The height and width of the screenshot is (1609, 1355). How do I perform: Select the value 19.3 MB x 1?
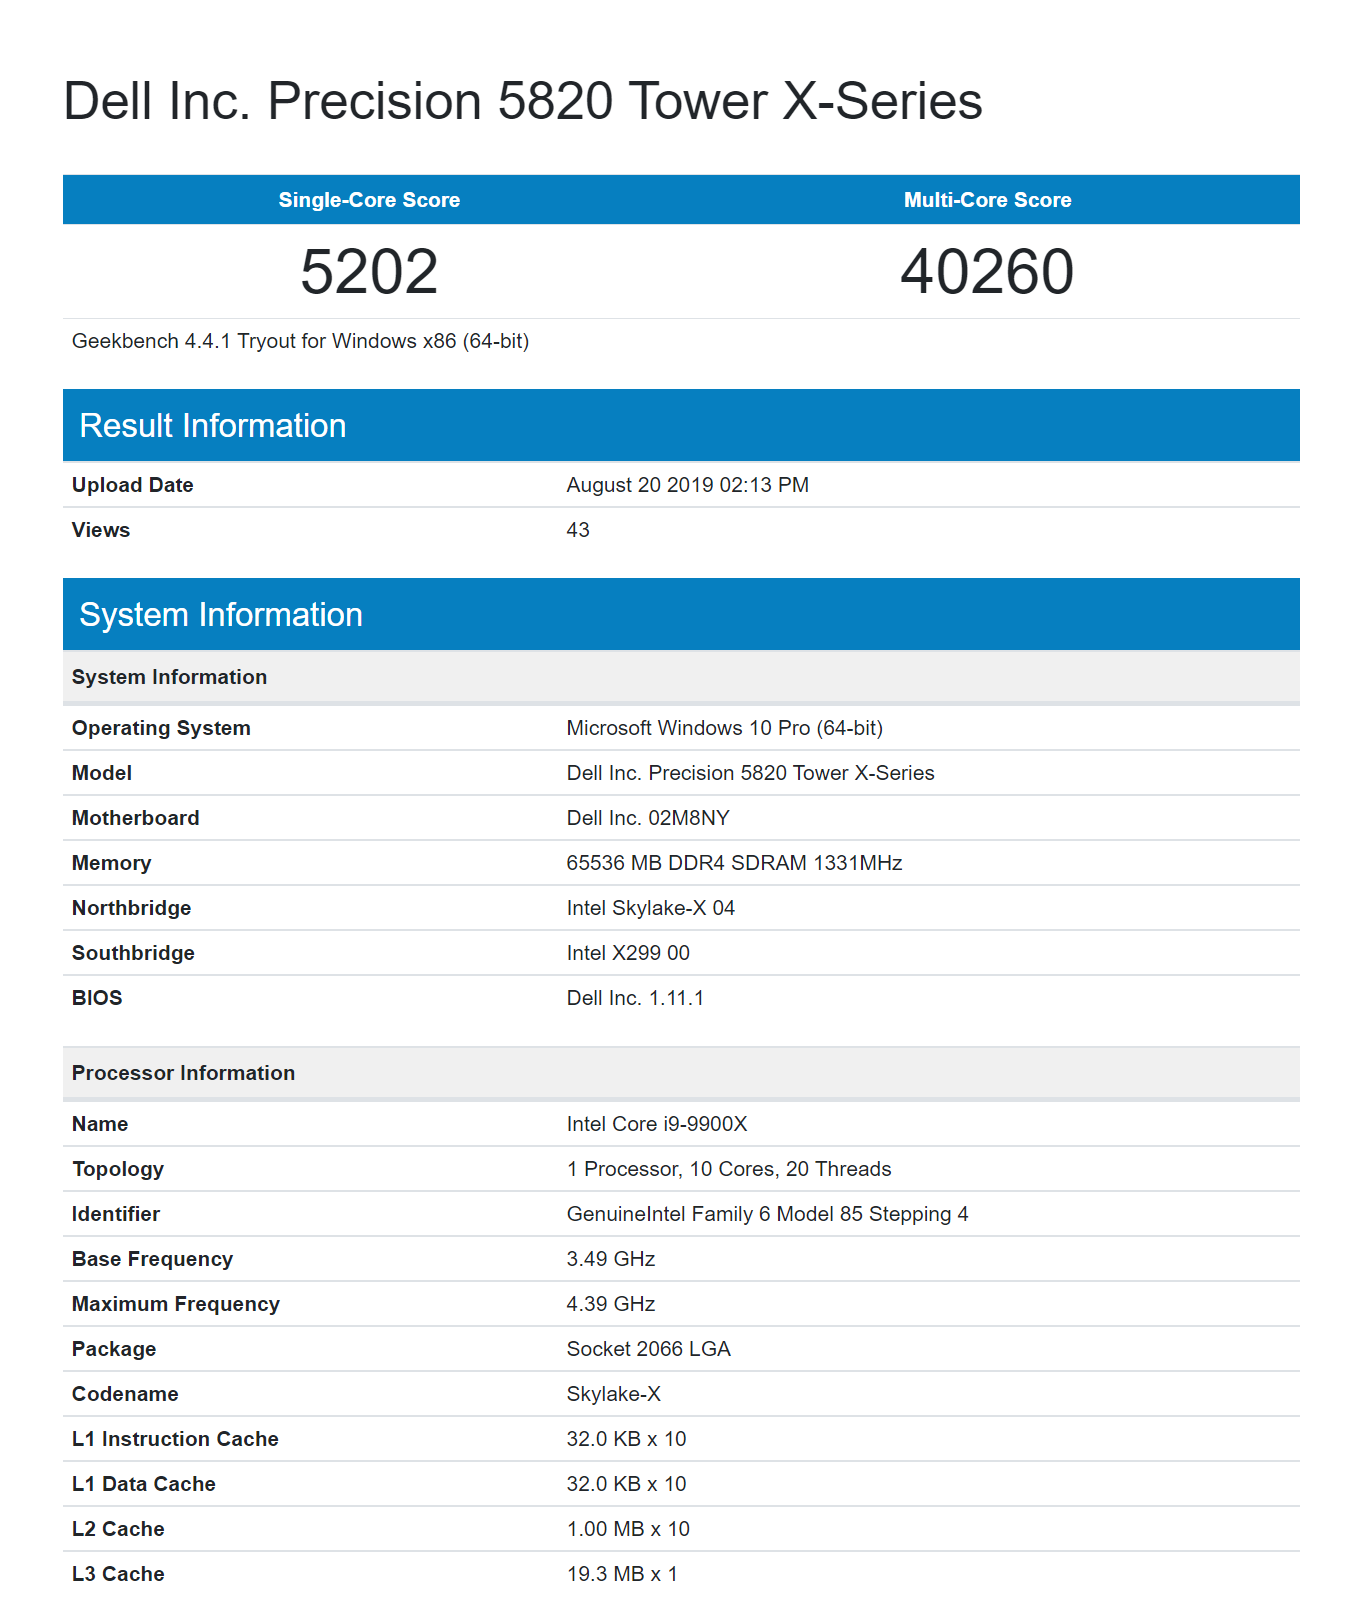(x=622, y=1574)
